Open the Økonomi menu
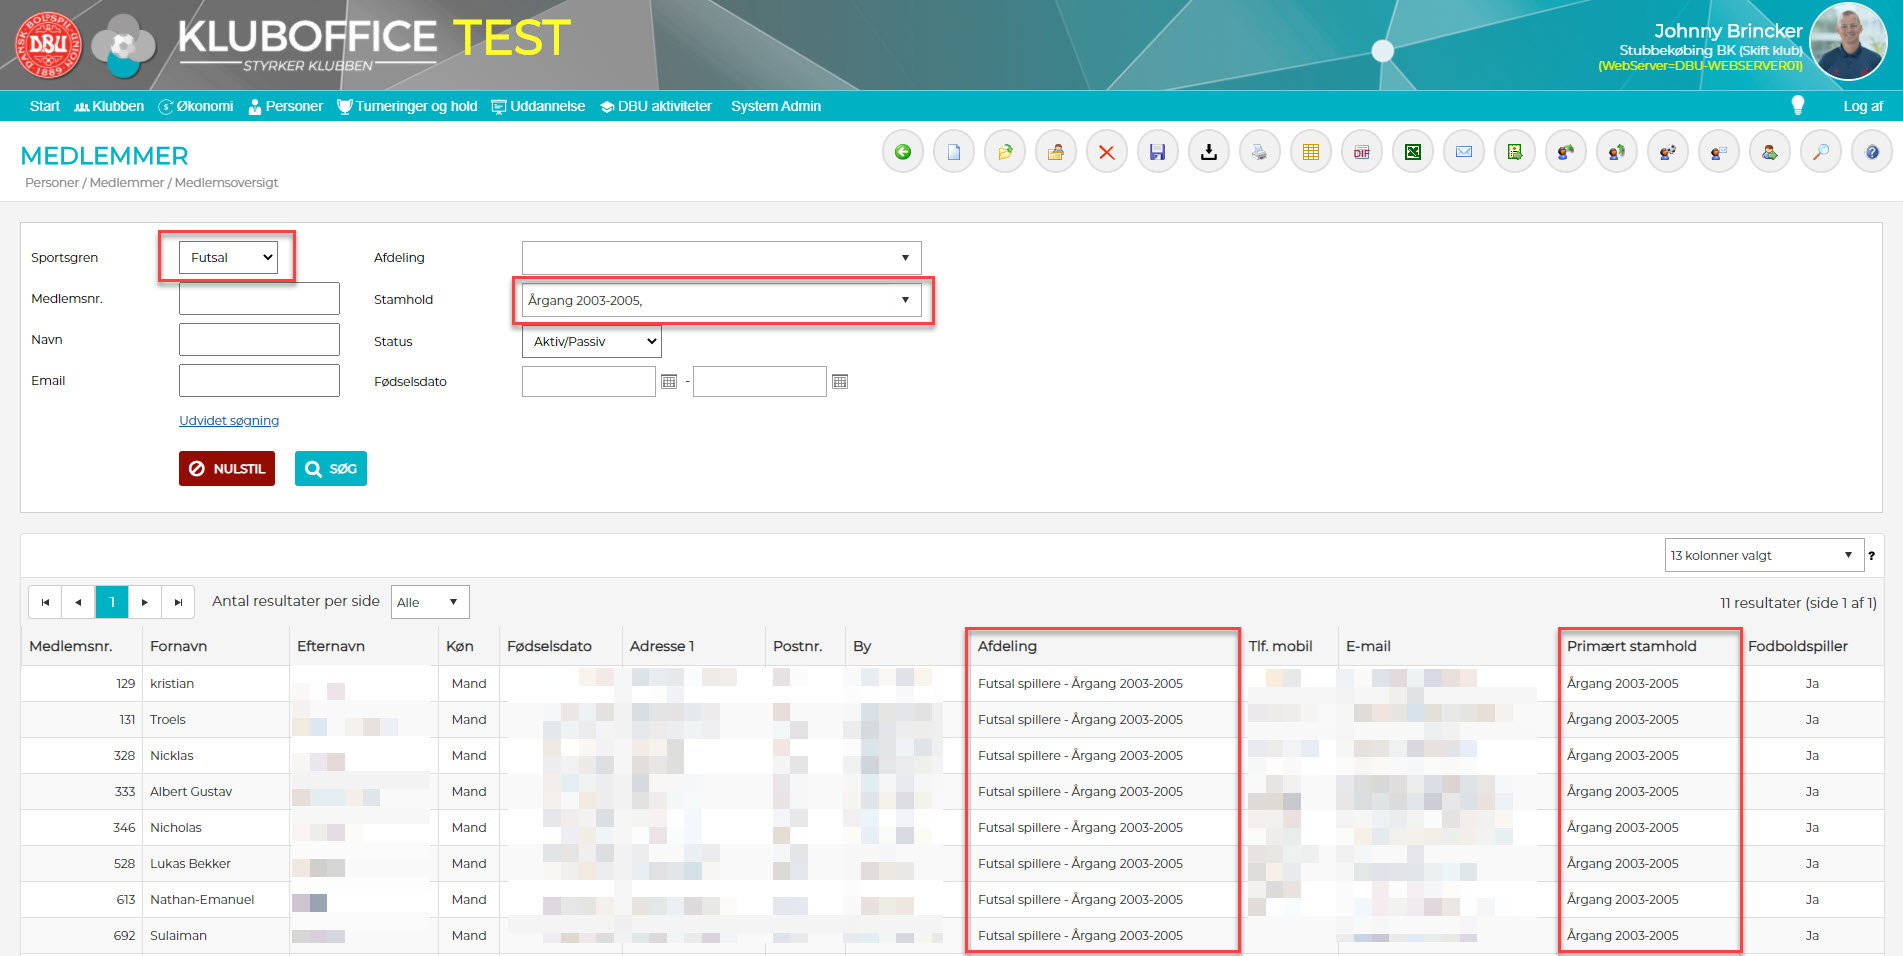Viewport: 1903px width, 956px height. point(196,106)
